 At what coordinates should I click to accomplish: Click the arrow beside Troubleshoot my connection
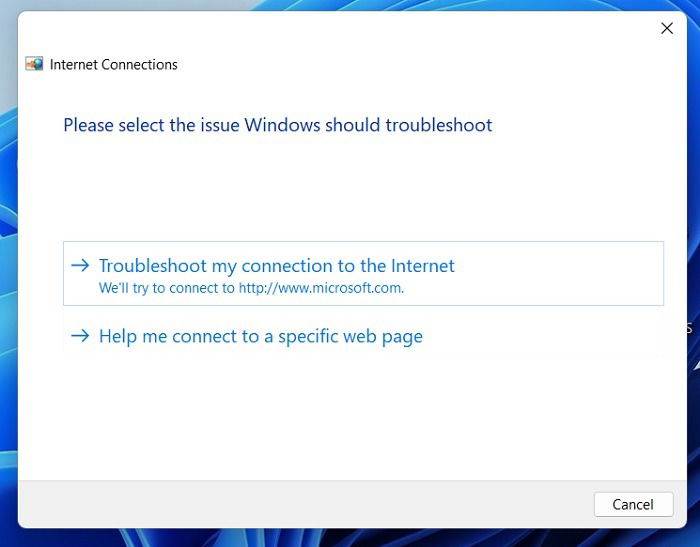coord(80,265)
